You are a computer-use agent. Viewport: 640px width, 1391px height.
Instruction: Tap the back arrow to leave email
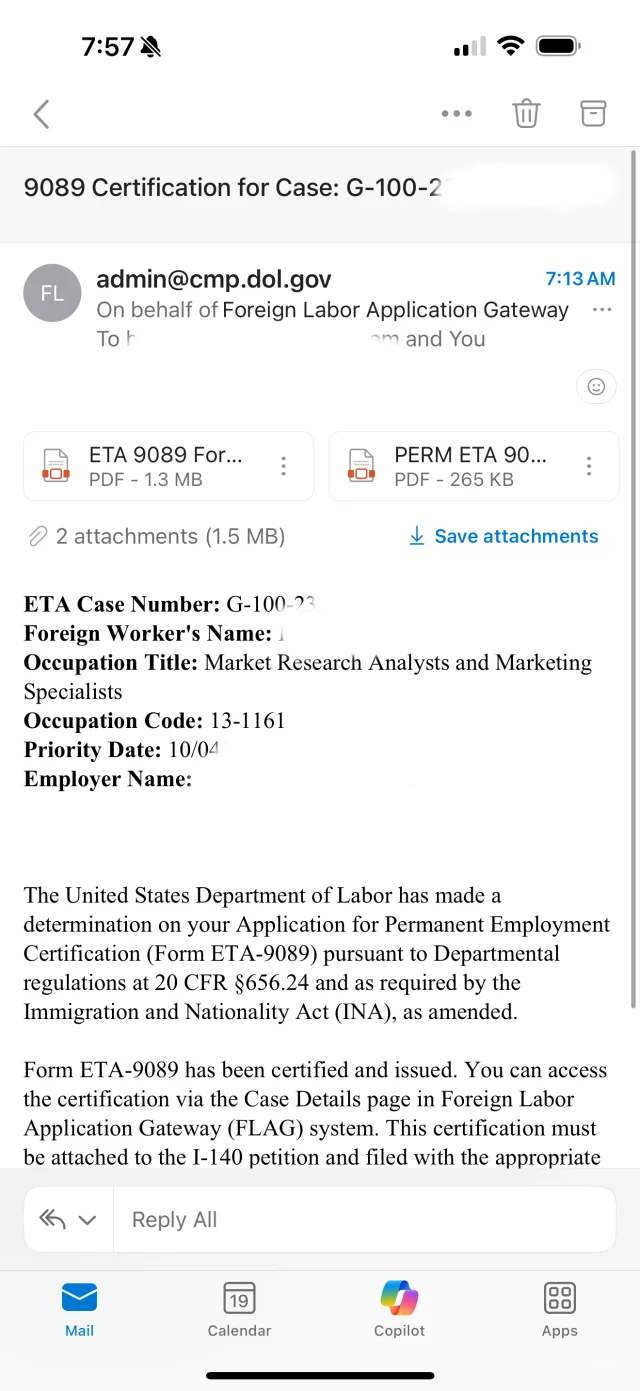(x=41, y=114)
